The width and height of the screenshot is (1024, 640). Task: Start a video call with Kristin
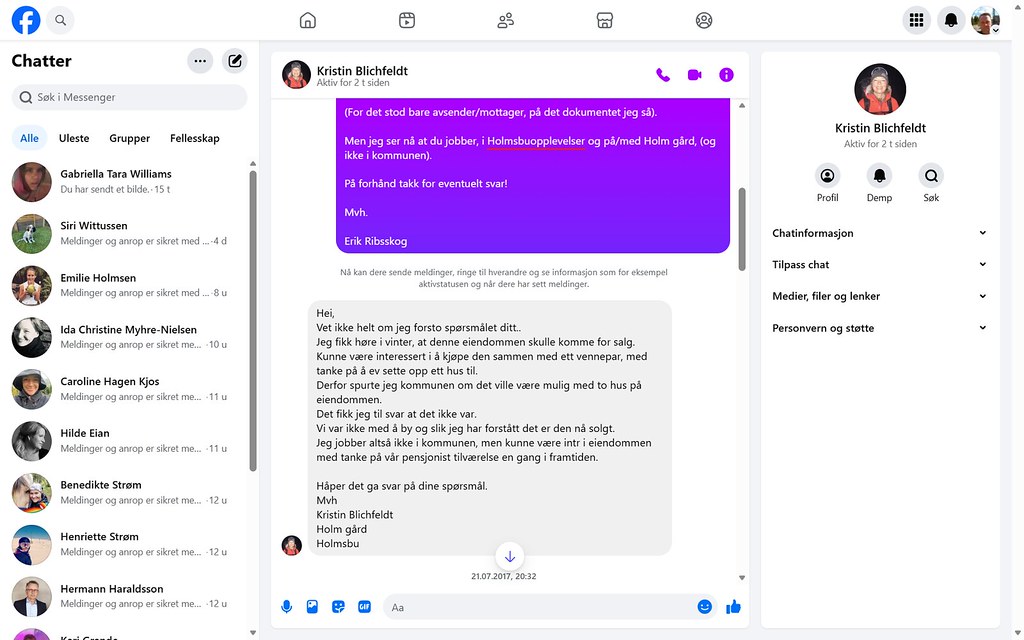tap(694, 75)
